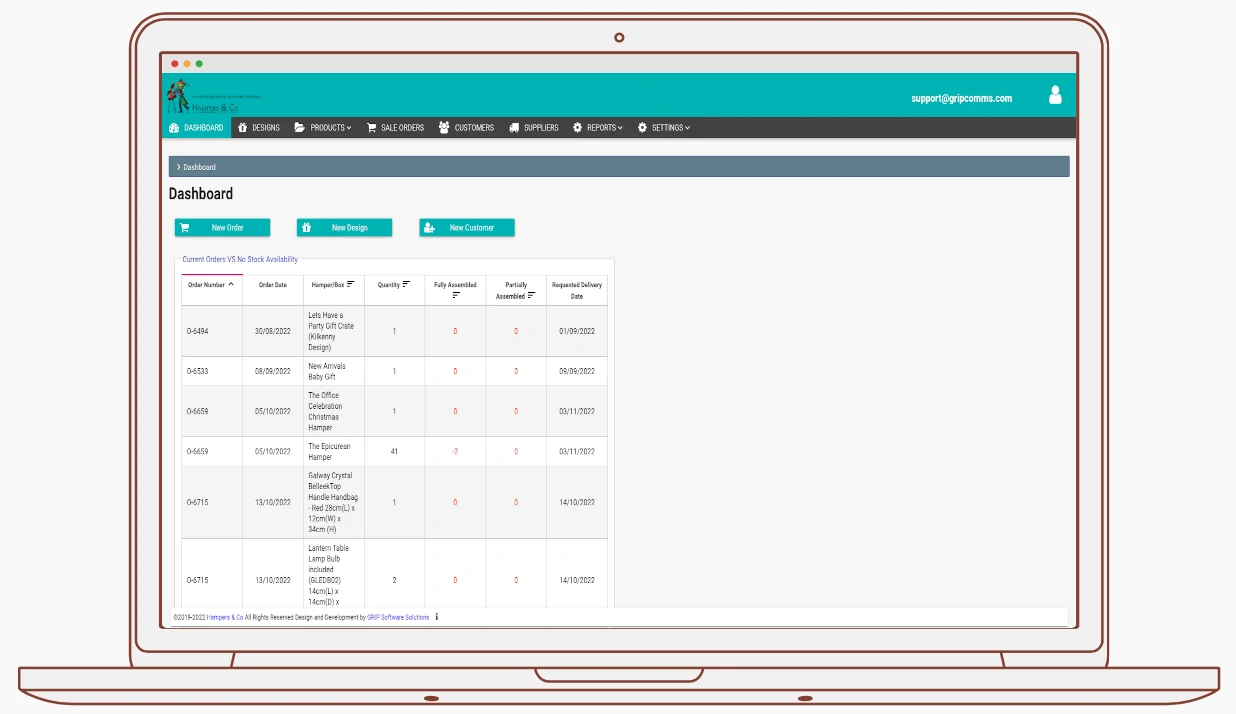Click the Hamper/Box sort icon
This screenshot has height=714, width=1236.
[x=351, y=284]
